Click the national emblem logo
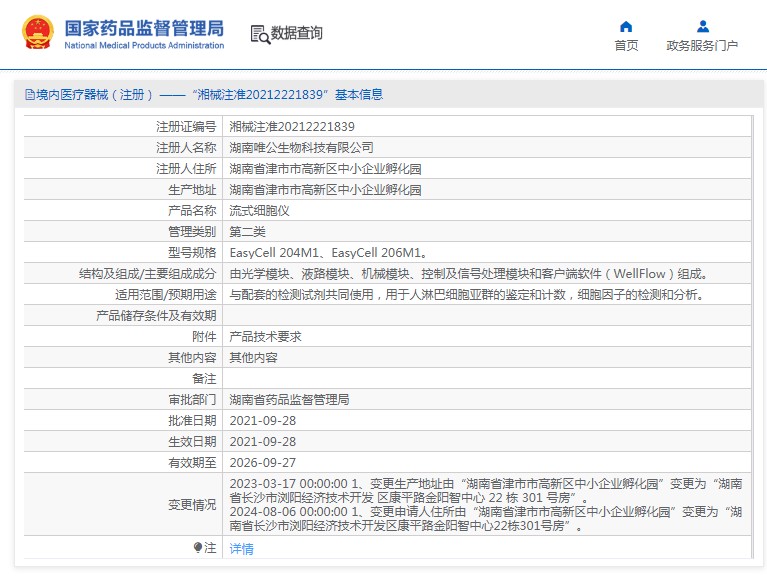This screenshot has width=767, height=580. pyautogui.click(x=38, y=32)
